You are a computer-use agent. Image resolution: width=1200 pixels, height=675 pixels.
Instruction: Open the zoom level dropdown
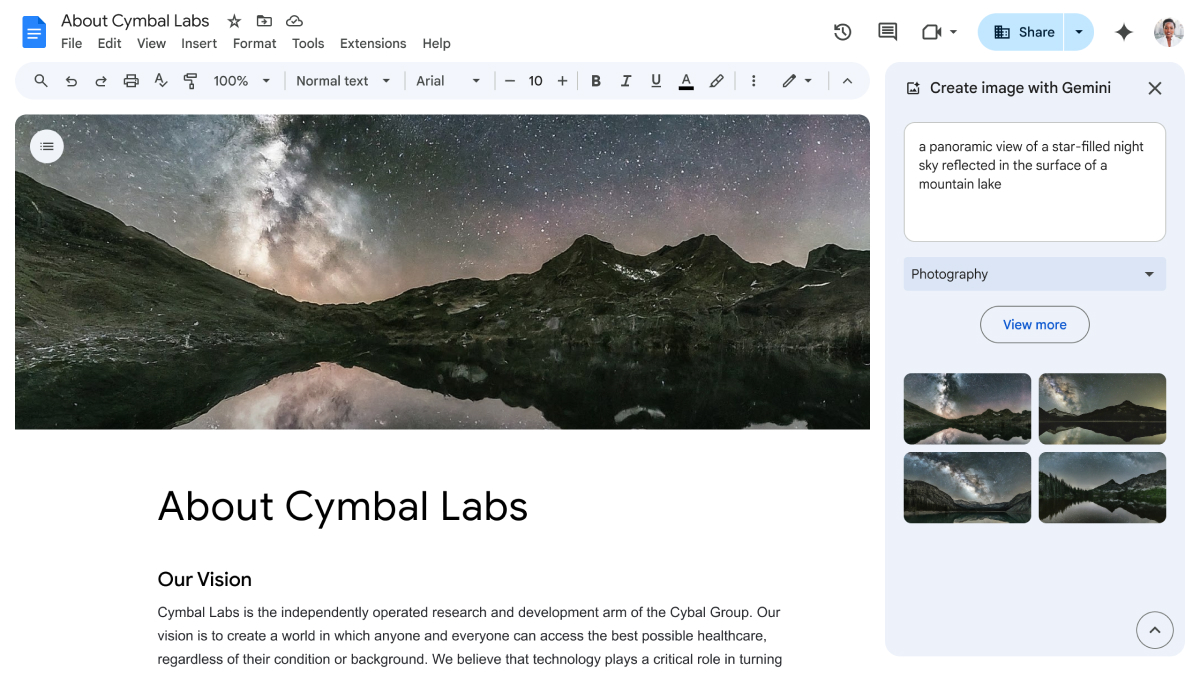[x=240, y=80]
